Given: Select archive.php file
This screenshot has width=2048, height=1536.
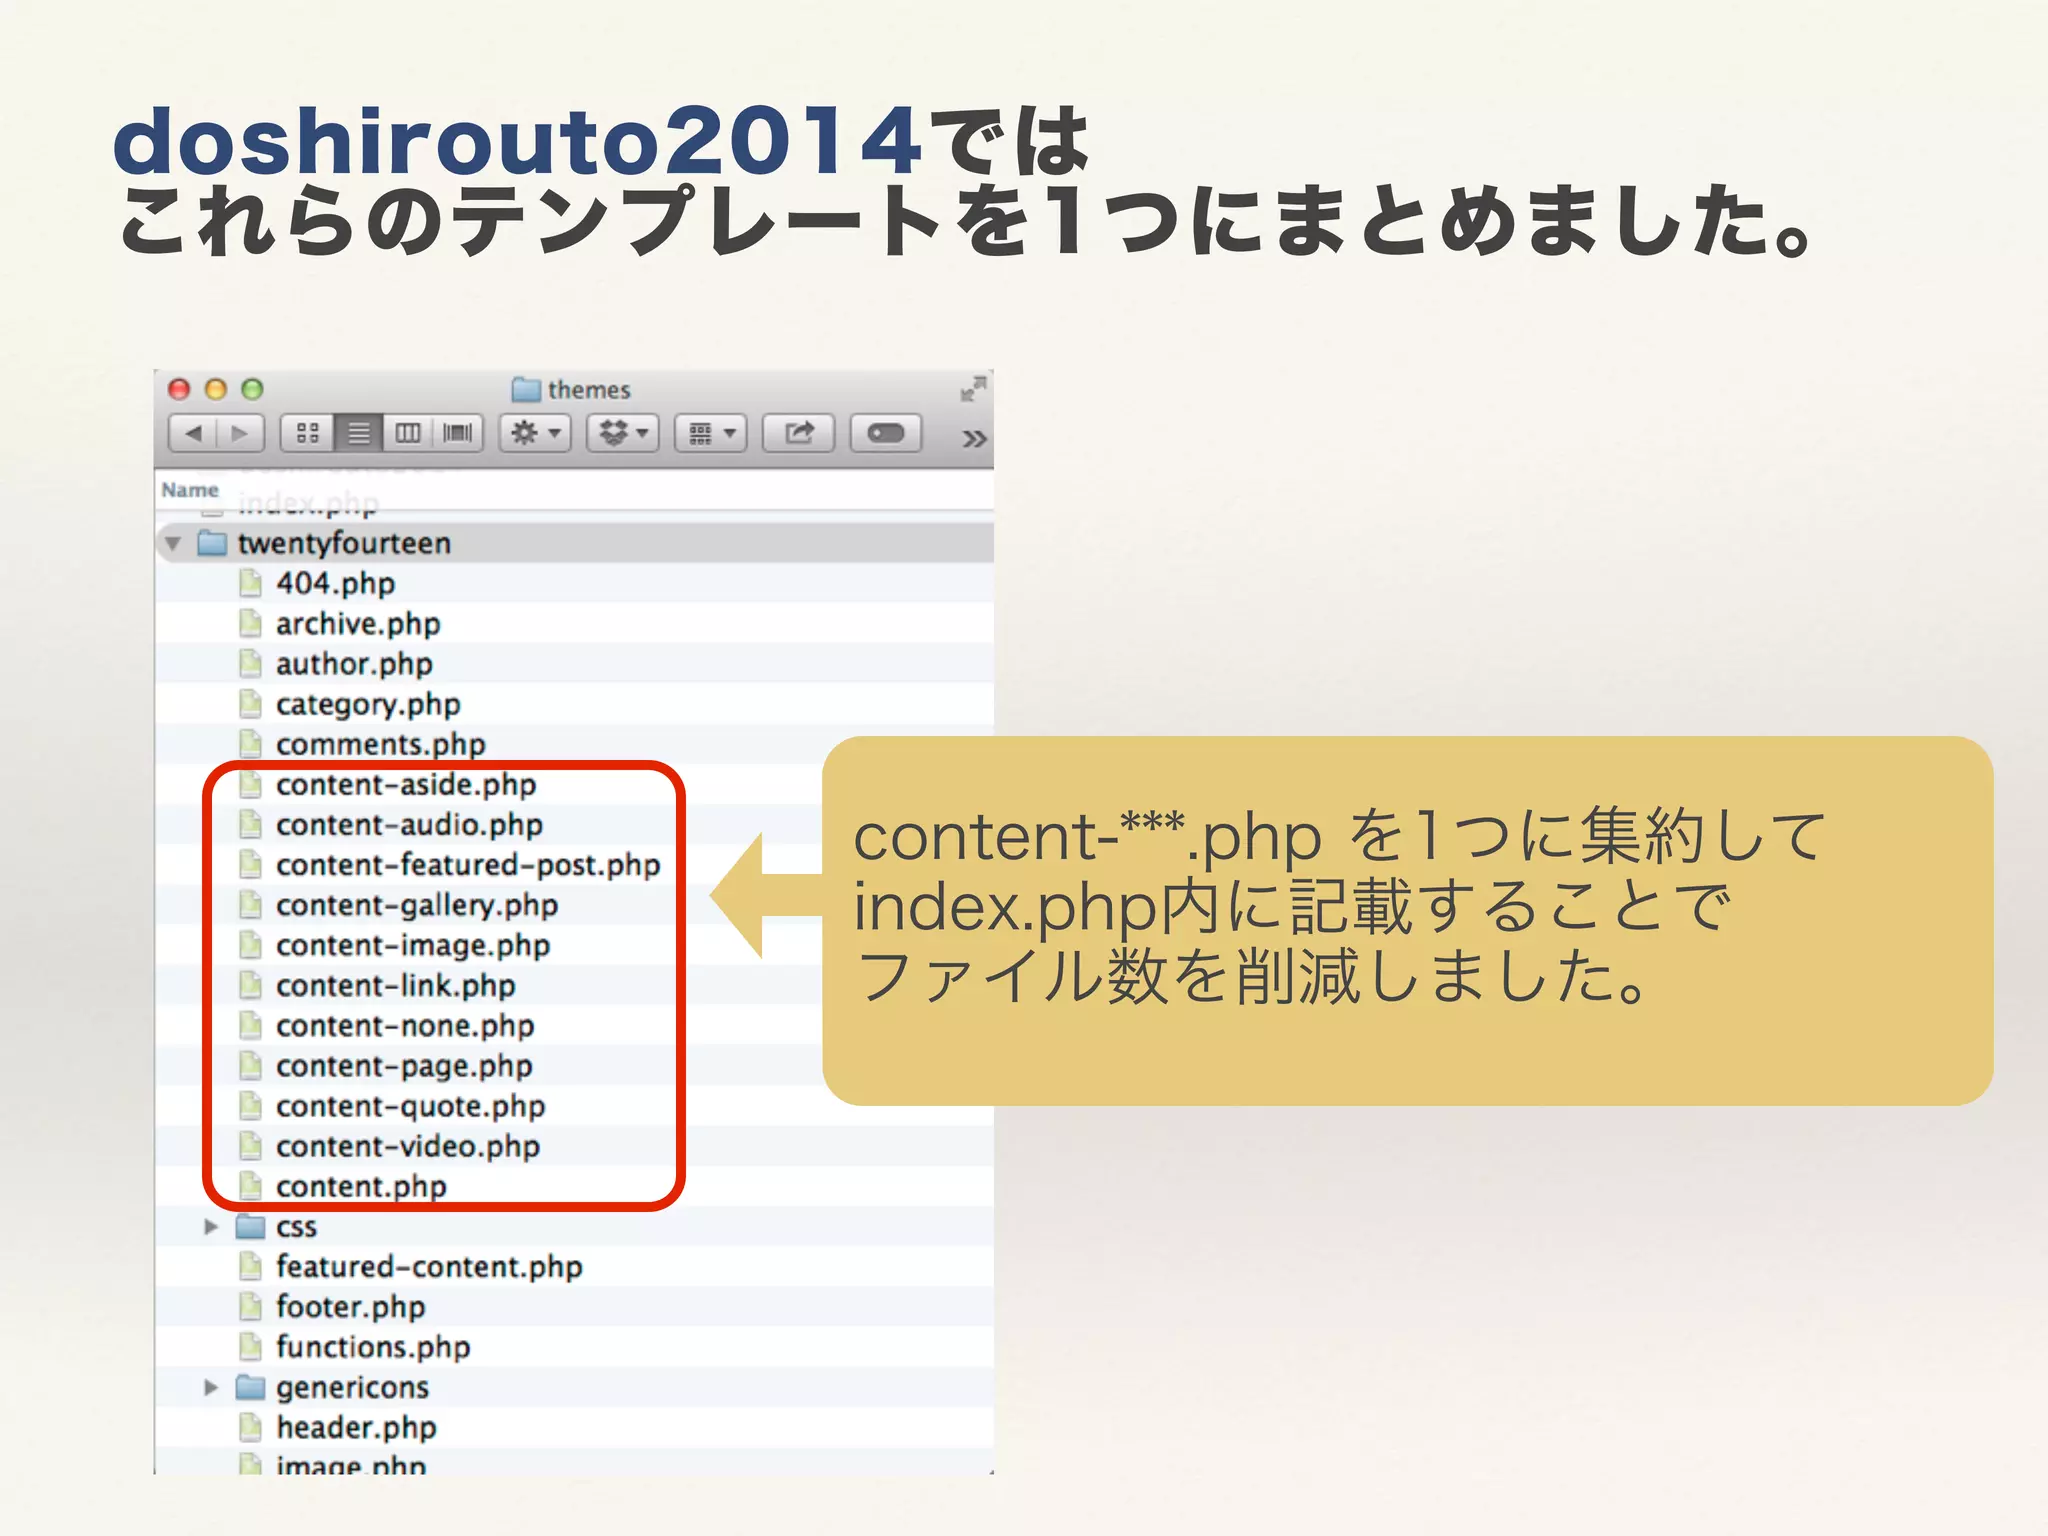Looking at the screenshot, I should [x=358, y=624].
